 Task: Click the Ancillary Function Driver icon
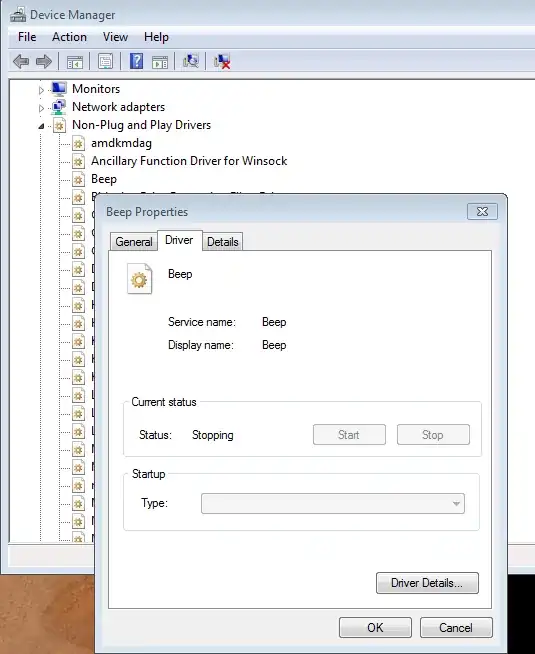(78, 161)
